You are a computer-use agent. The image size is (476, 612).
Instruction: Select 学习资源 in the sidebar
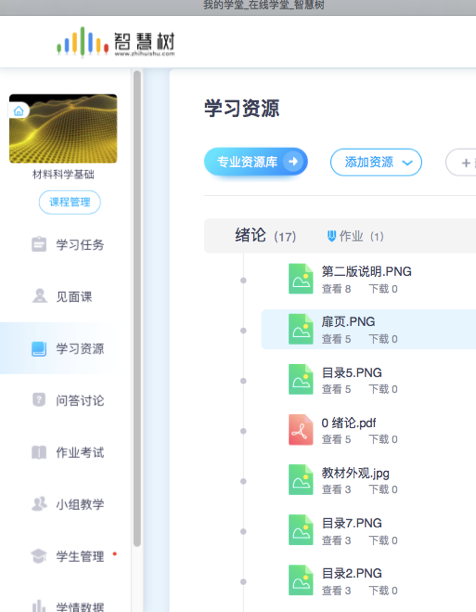(x=66, y=348)
